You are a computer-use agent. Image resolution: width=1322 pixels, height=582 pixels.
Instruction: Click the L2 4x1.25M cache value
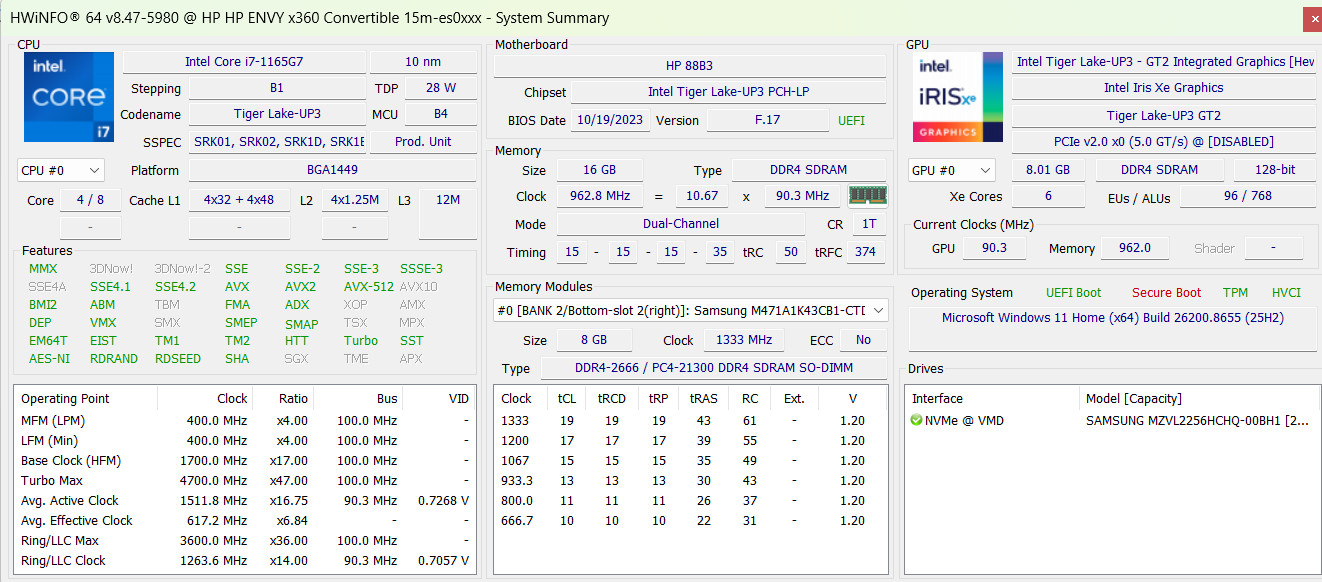pyautogui.click(x=355, y=200)
